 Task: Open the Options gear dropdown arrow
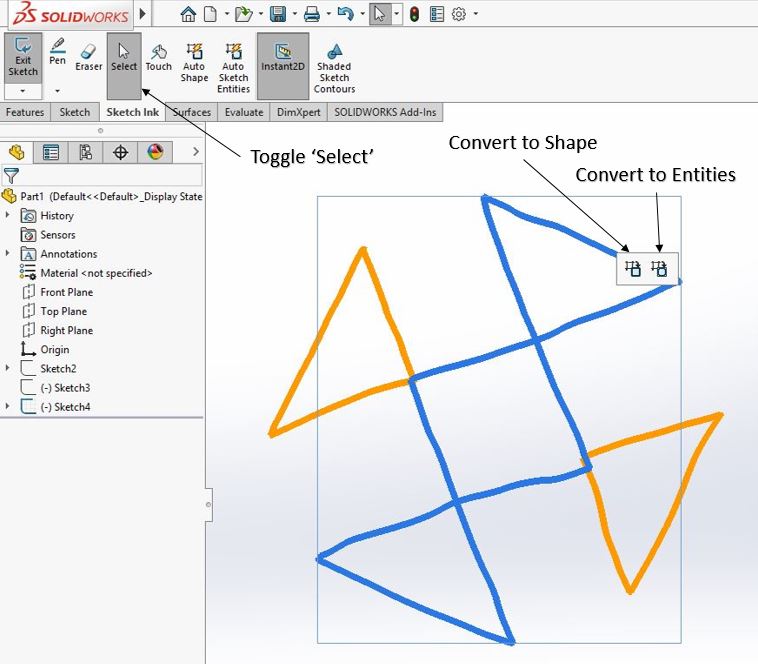476,14
